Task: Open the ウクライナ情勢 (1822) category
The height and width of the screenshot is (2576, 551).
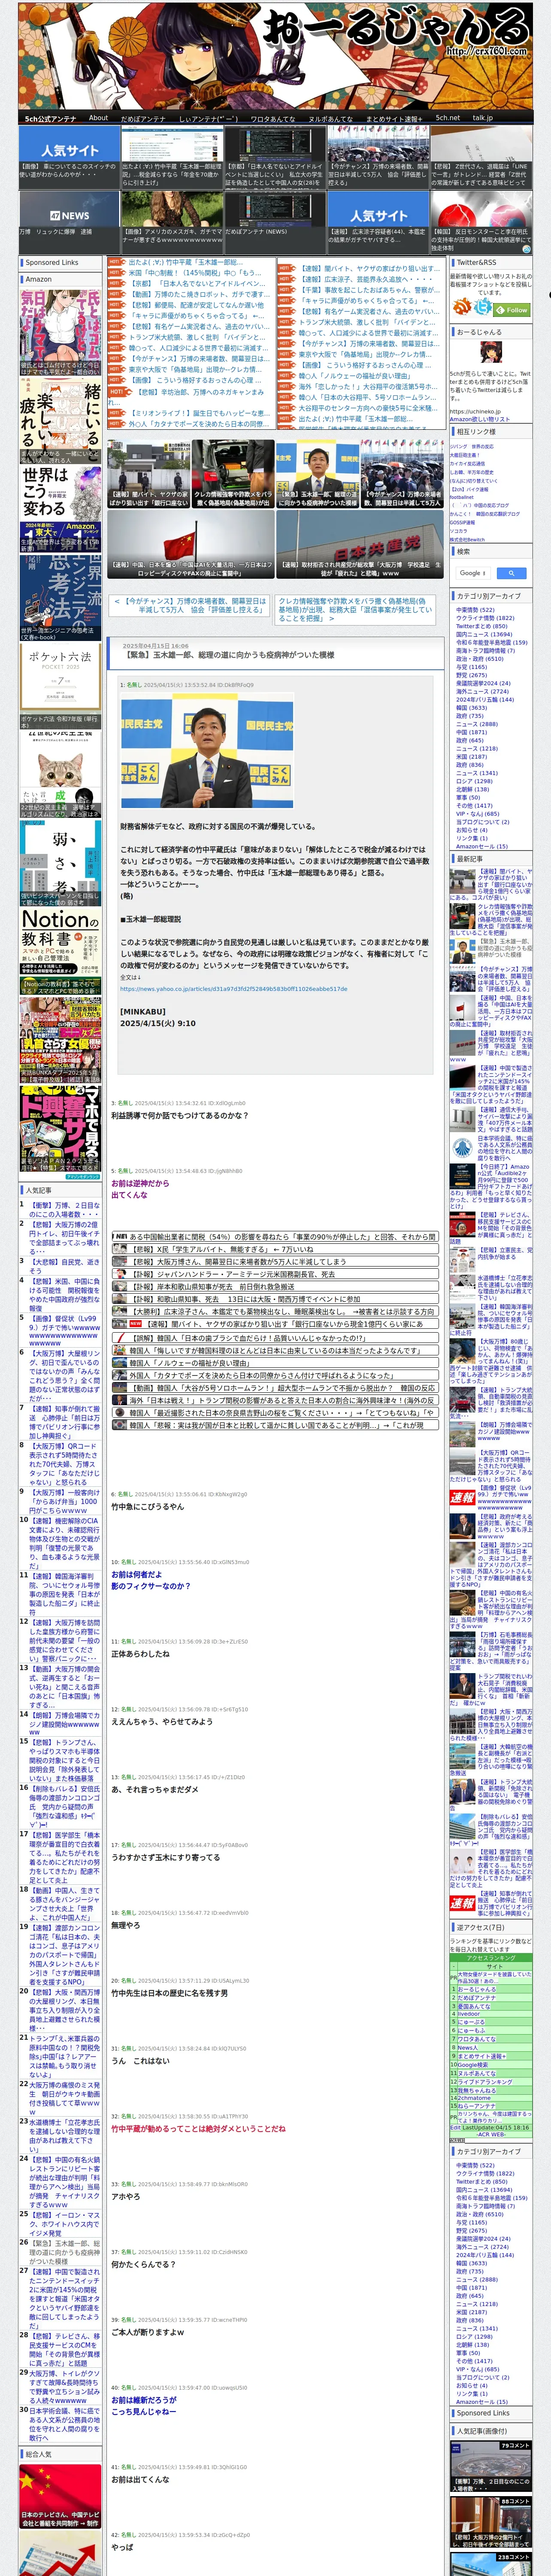Action: coord(485,618)
